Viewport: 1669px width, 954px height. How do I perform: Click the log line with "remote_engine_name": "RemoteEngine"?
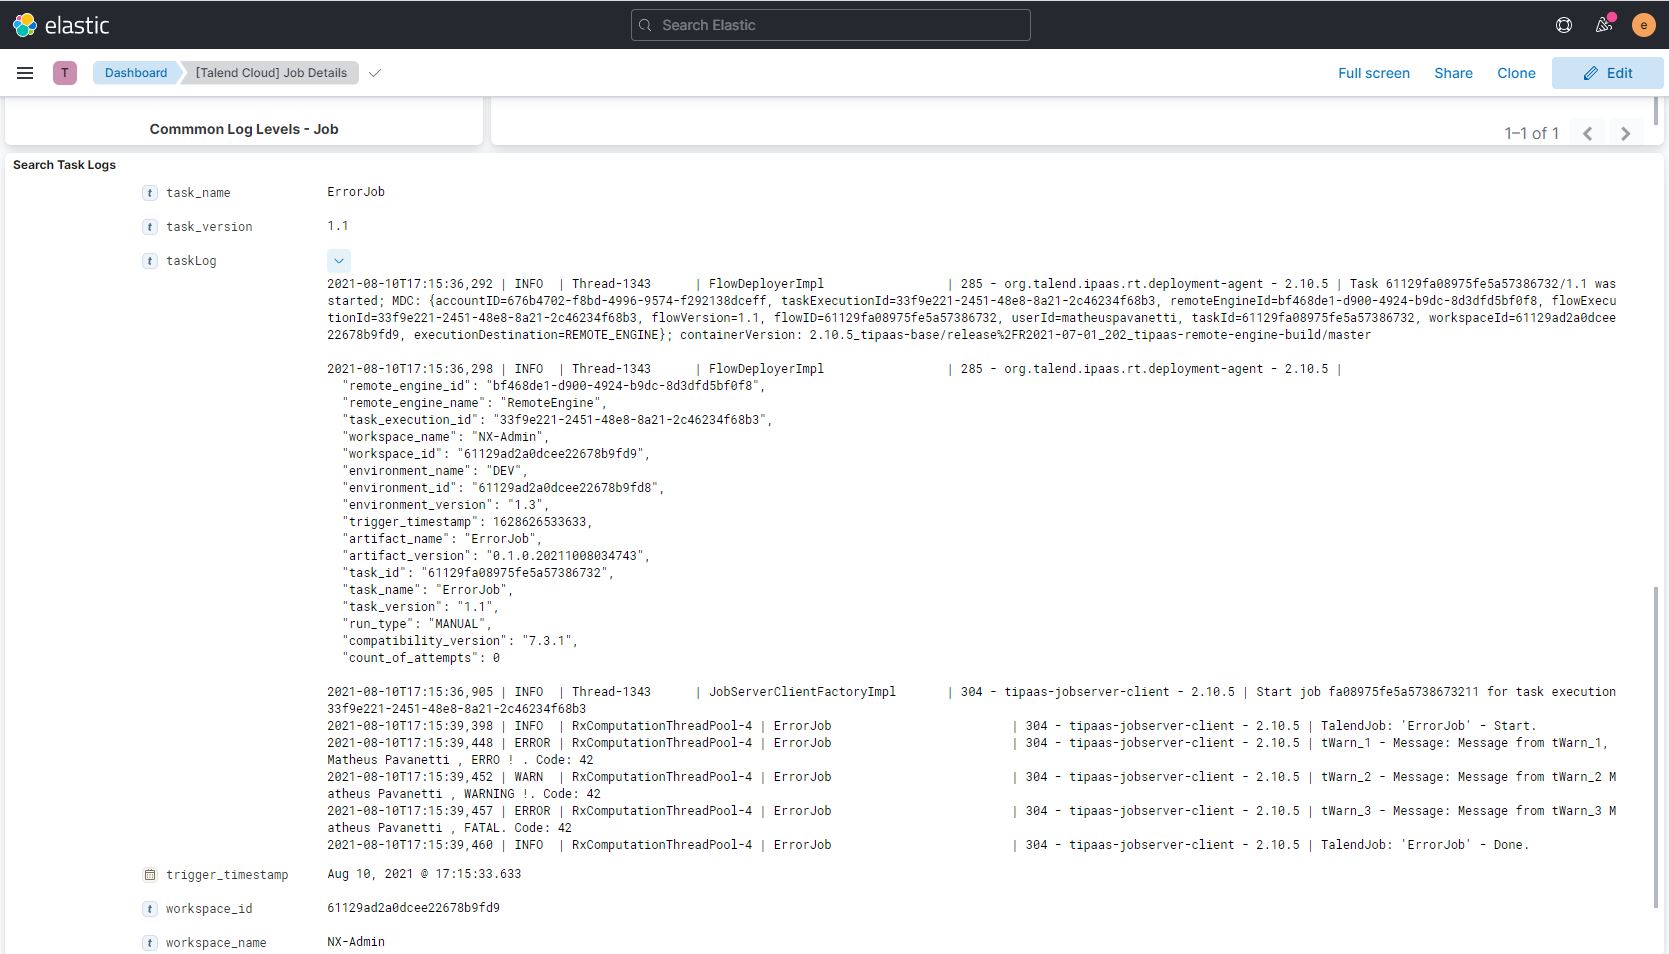pyautogui.click(x=475, y=403)
